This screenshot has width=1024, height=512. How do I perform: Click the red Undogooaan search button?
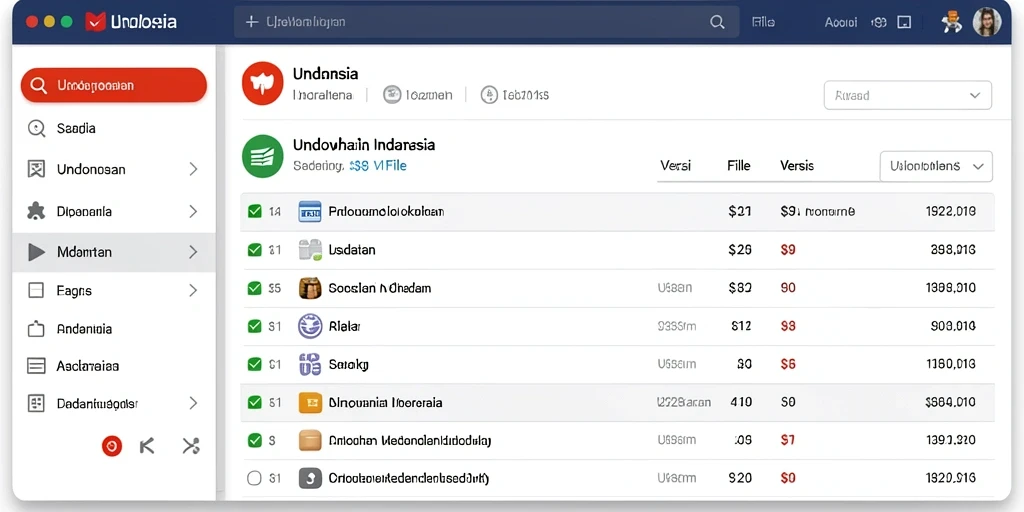(114, 85)
